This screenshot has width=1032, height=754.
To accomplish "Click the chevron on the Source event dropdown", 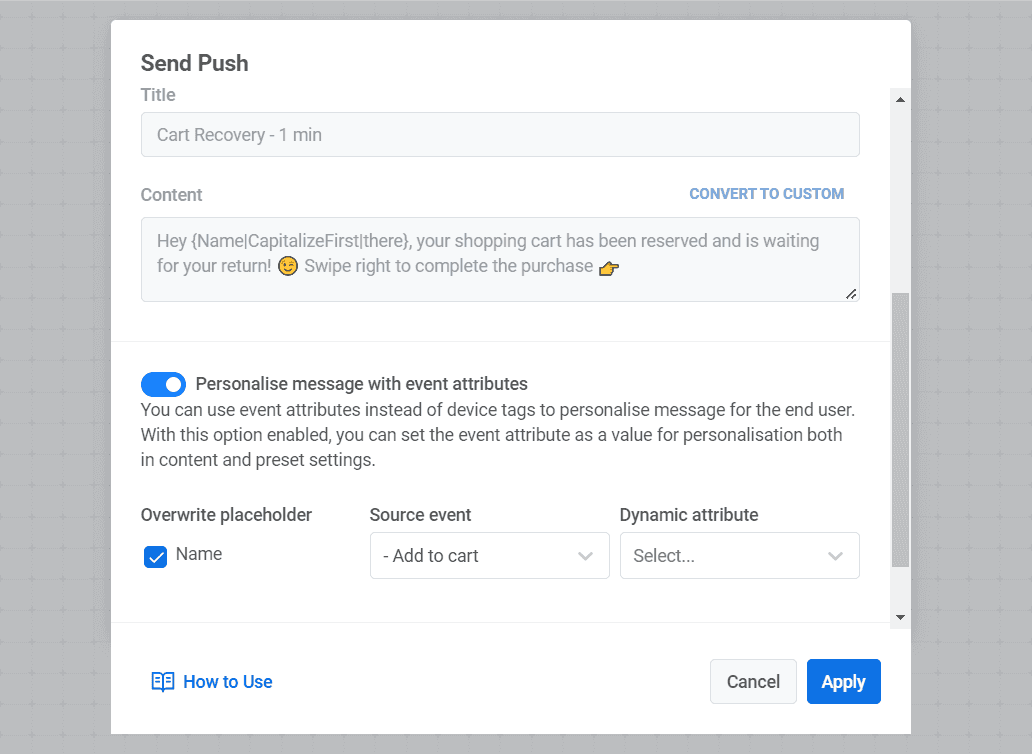I will [x=586, y=555].
